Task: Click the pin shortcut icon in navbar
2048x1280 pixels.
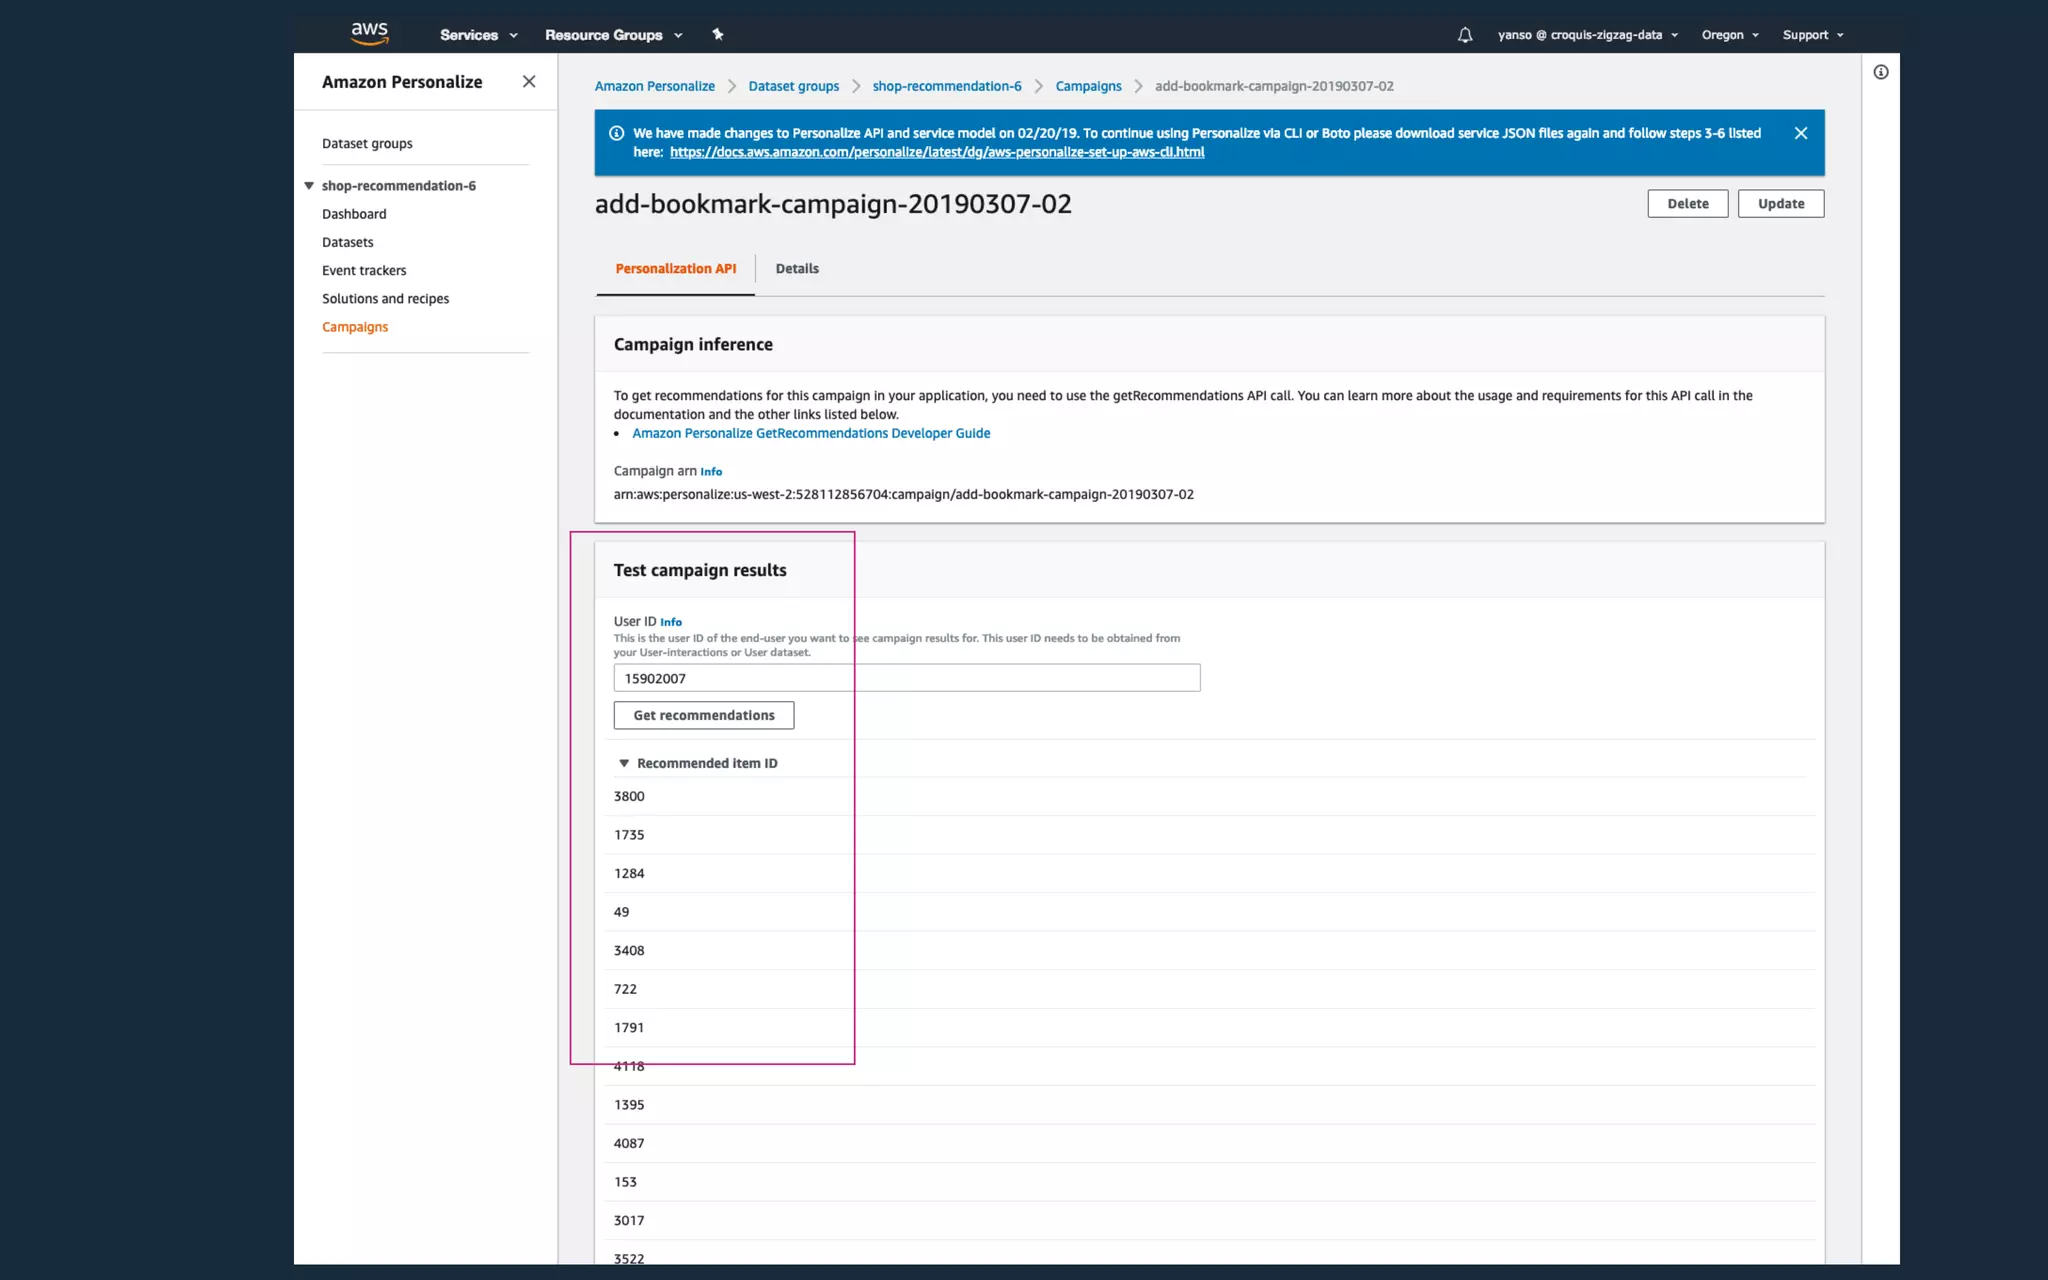Action: 717,34
